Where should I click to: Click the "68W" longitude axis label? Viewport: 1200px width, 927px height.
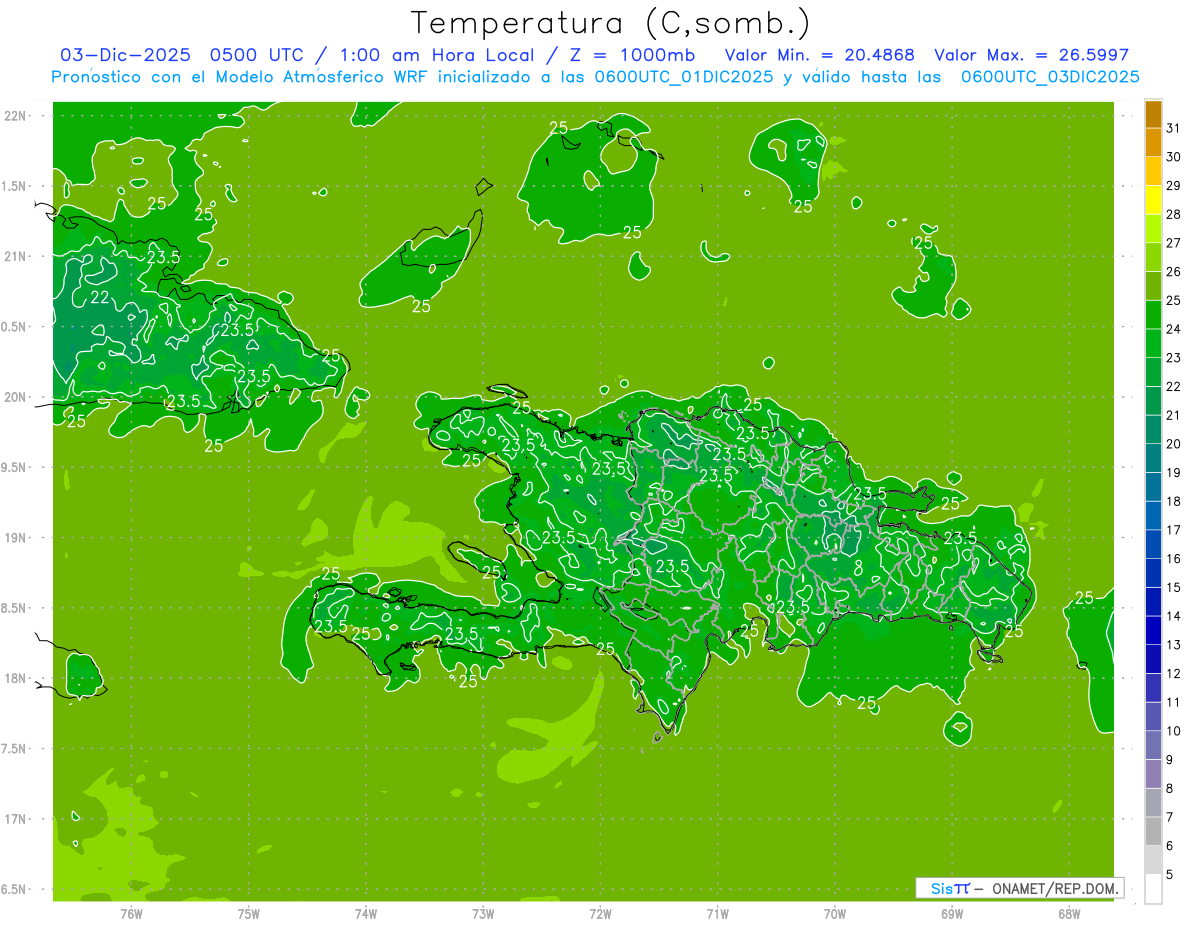[1069, 913]
